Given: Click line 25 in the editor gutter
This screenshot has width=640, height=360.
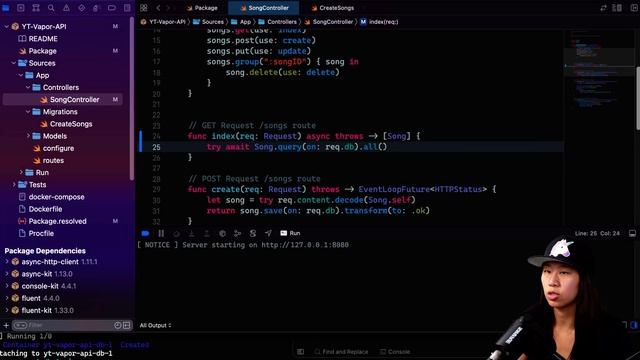Looking at the screenshot, I should point(156,147).
